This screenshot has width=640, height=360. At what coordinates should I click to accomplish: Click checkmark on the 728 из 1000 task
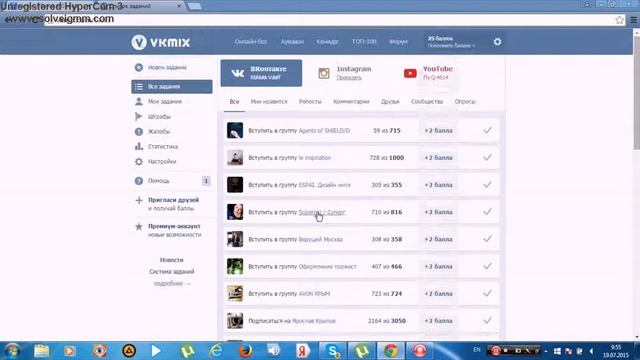pyautogui.click(x=487, y=157)
